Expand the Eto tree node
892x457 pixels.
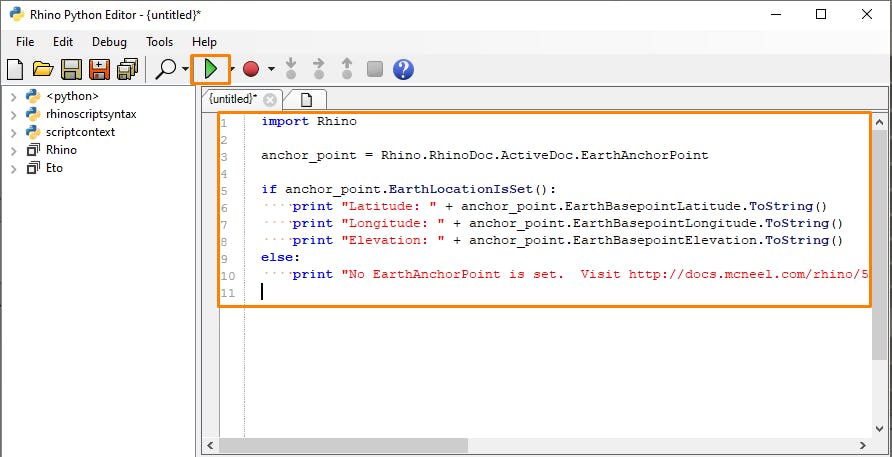[14, 170]
